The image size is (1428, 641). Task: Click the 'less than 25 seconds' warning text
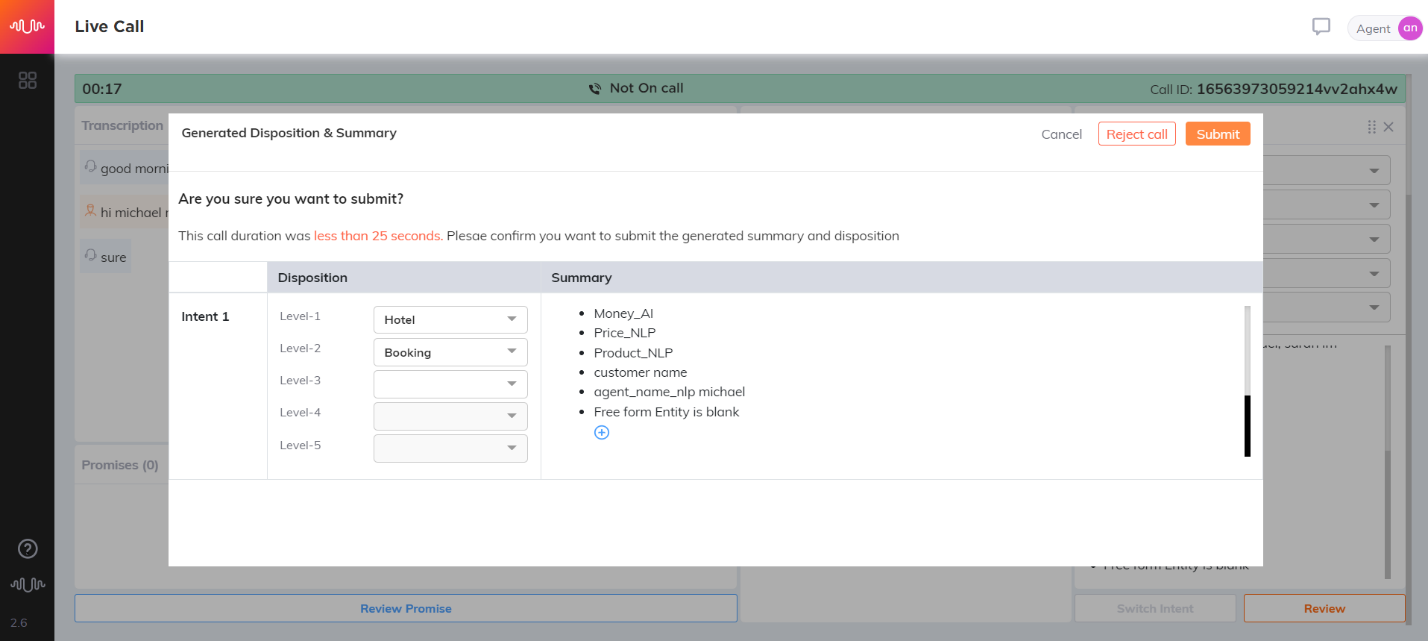378,236
